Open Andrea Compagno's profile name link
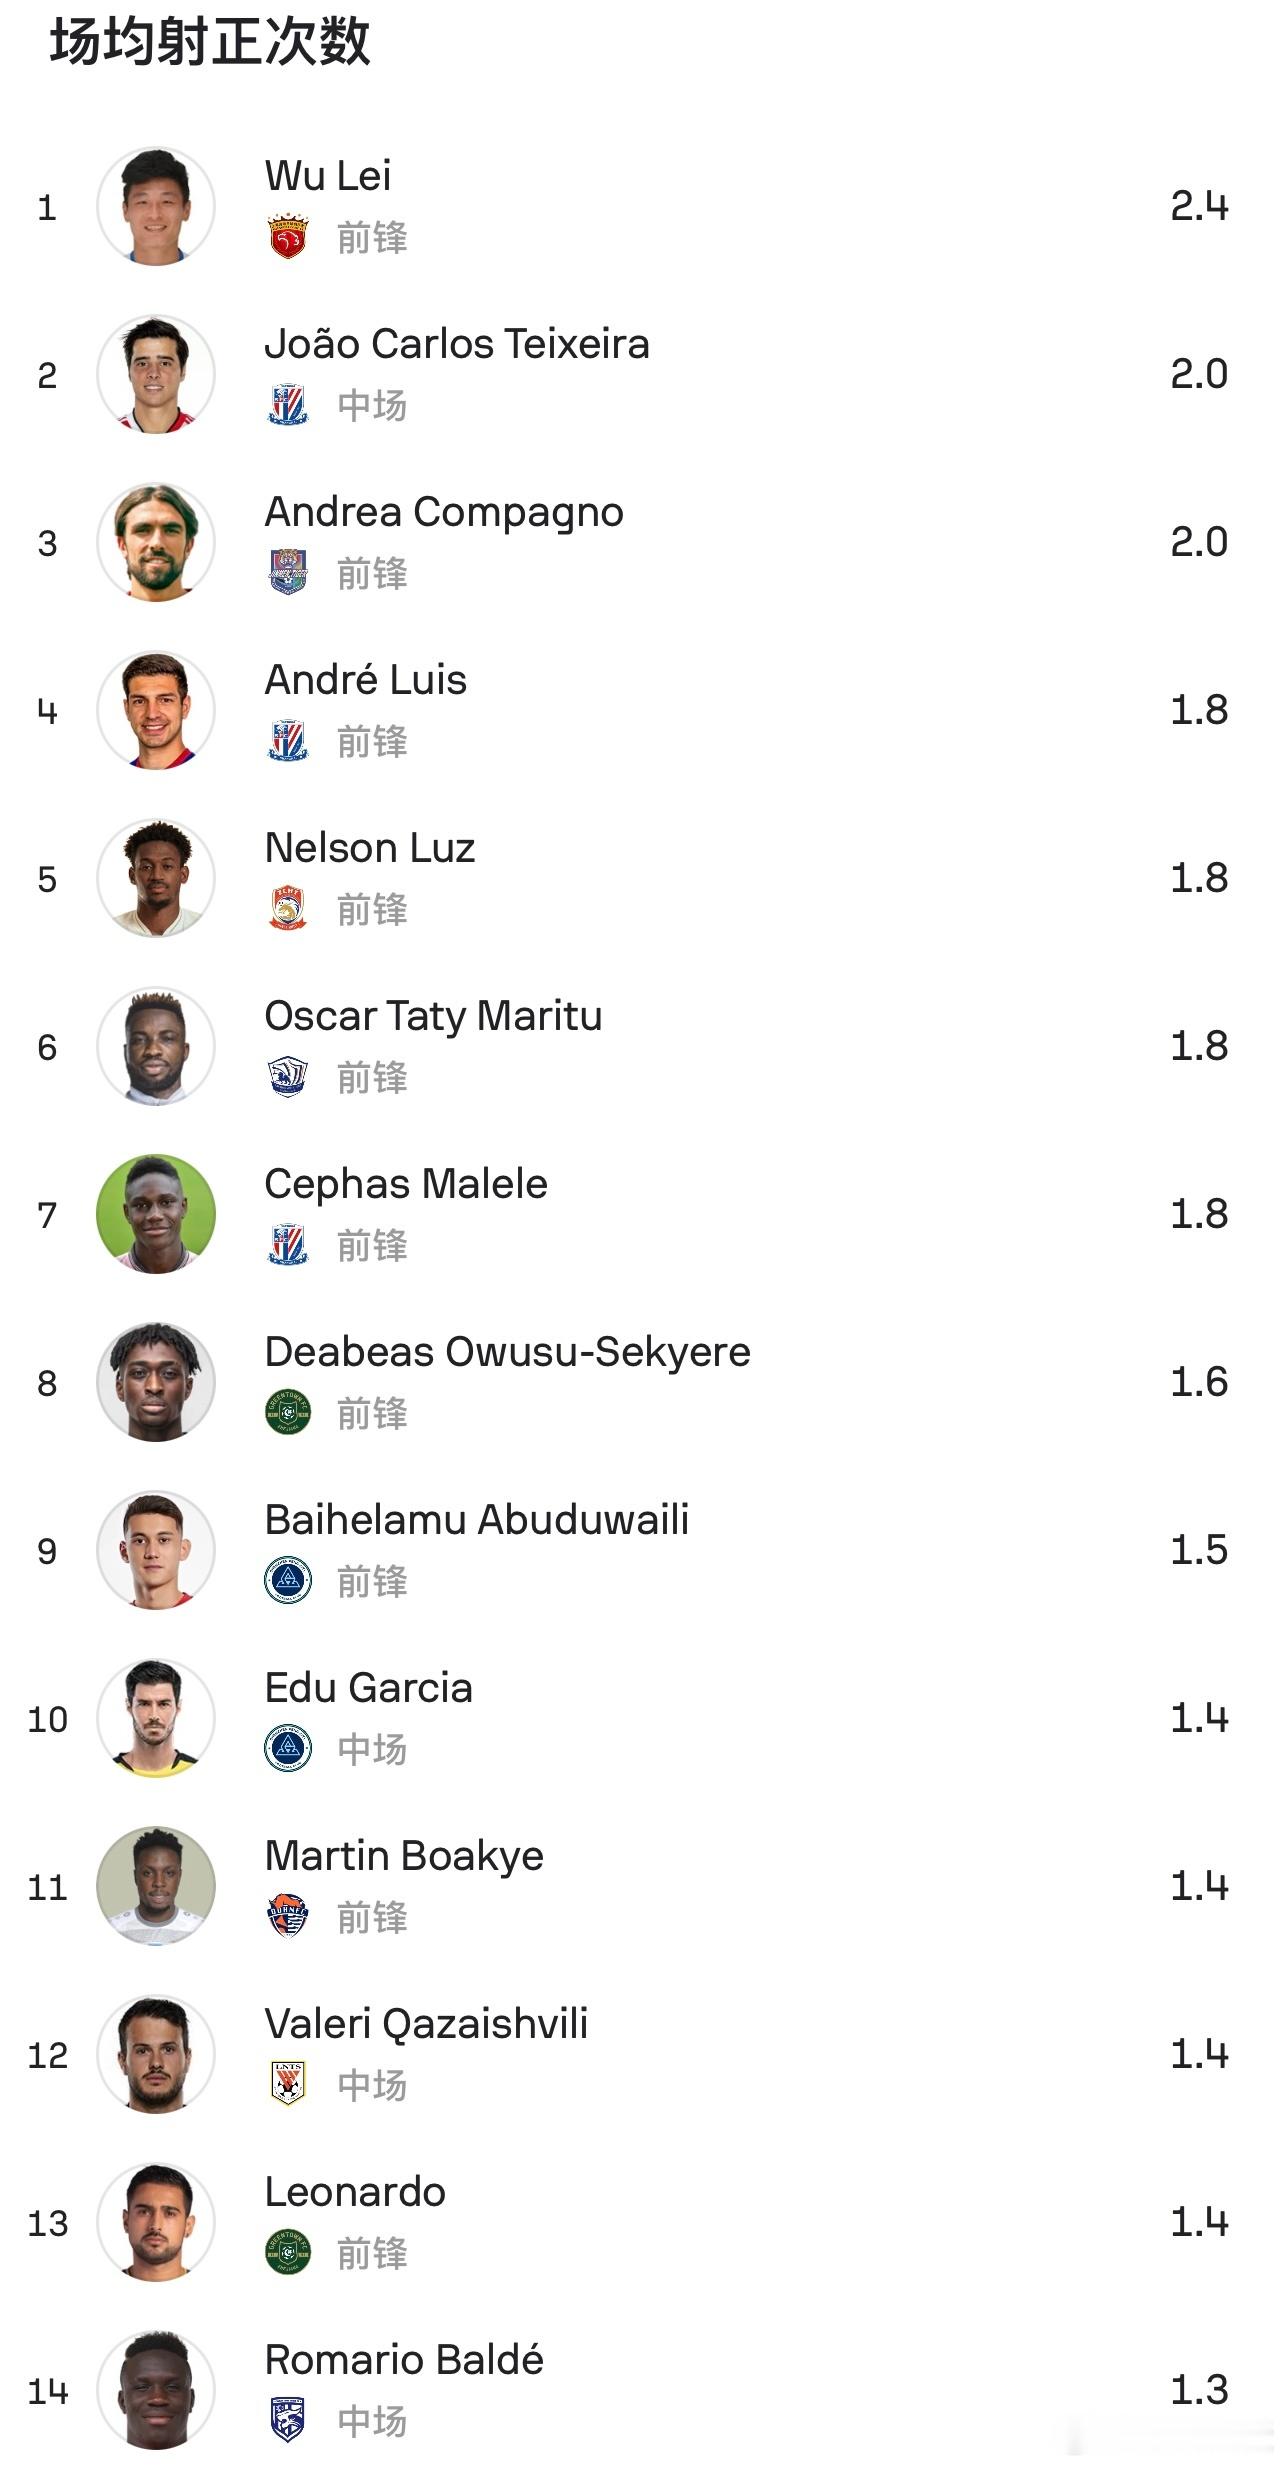This screenshot has width=1284, height=2467. 444,513
